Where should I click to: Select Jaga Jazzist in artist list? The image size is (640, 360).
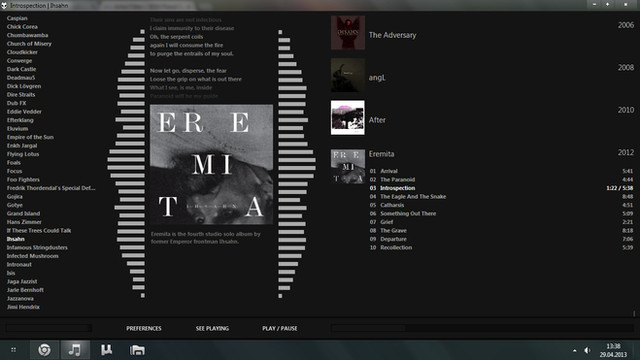click(x=22, y=281)
